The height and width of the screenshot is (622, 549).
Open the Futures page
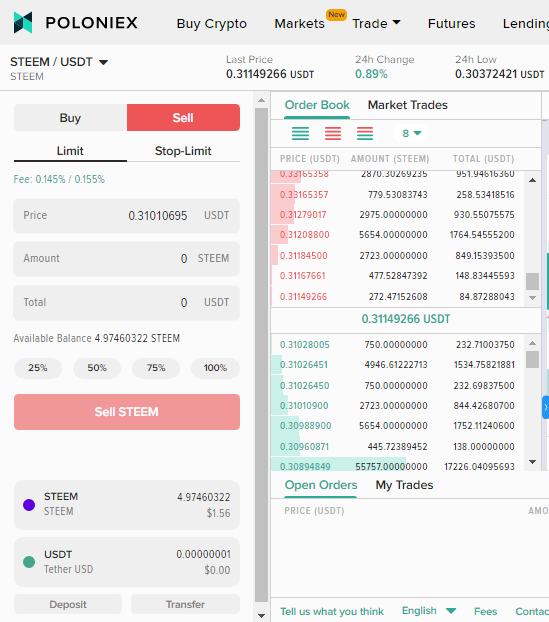(x=451, y=23)
